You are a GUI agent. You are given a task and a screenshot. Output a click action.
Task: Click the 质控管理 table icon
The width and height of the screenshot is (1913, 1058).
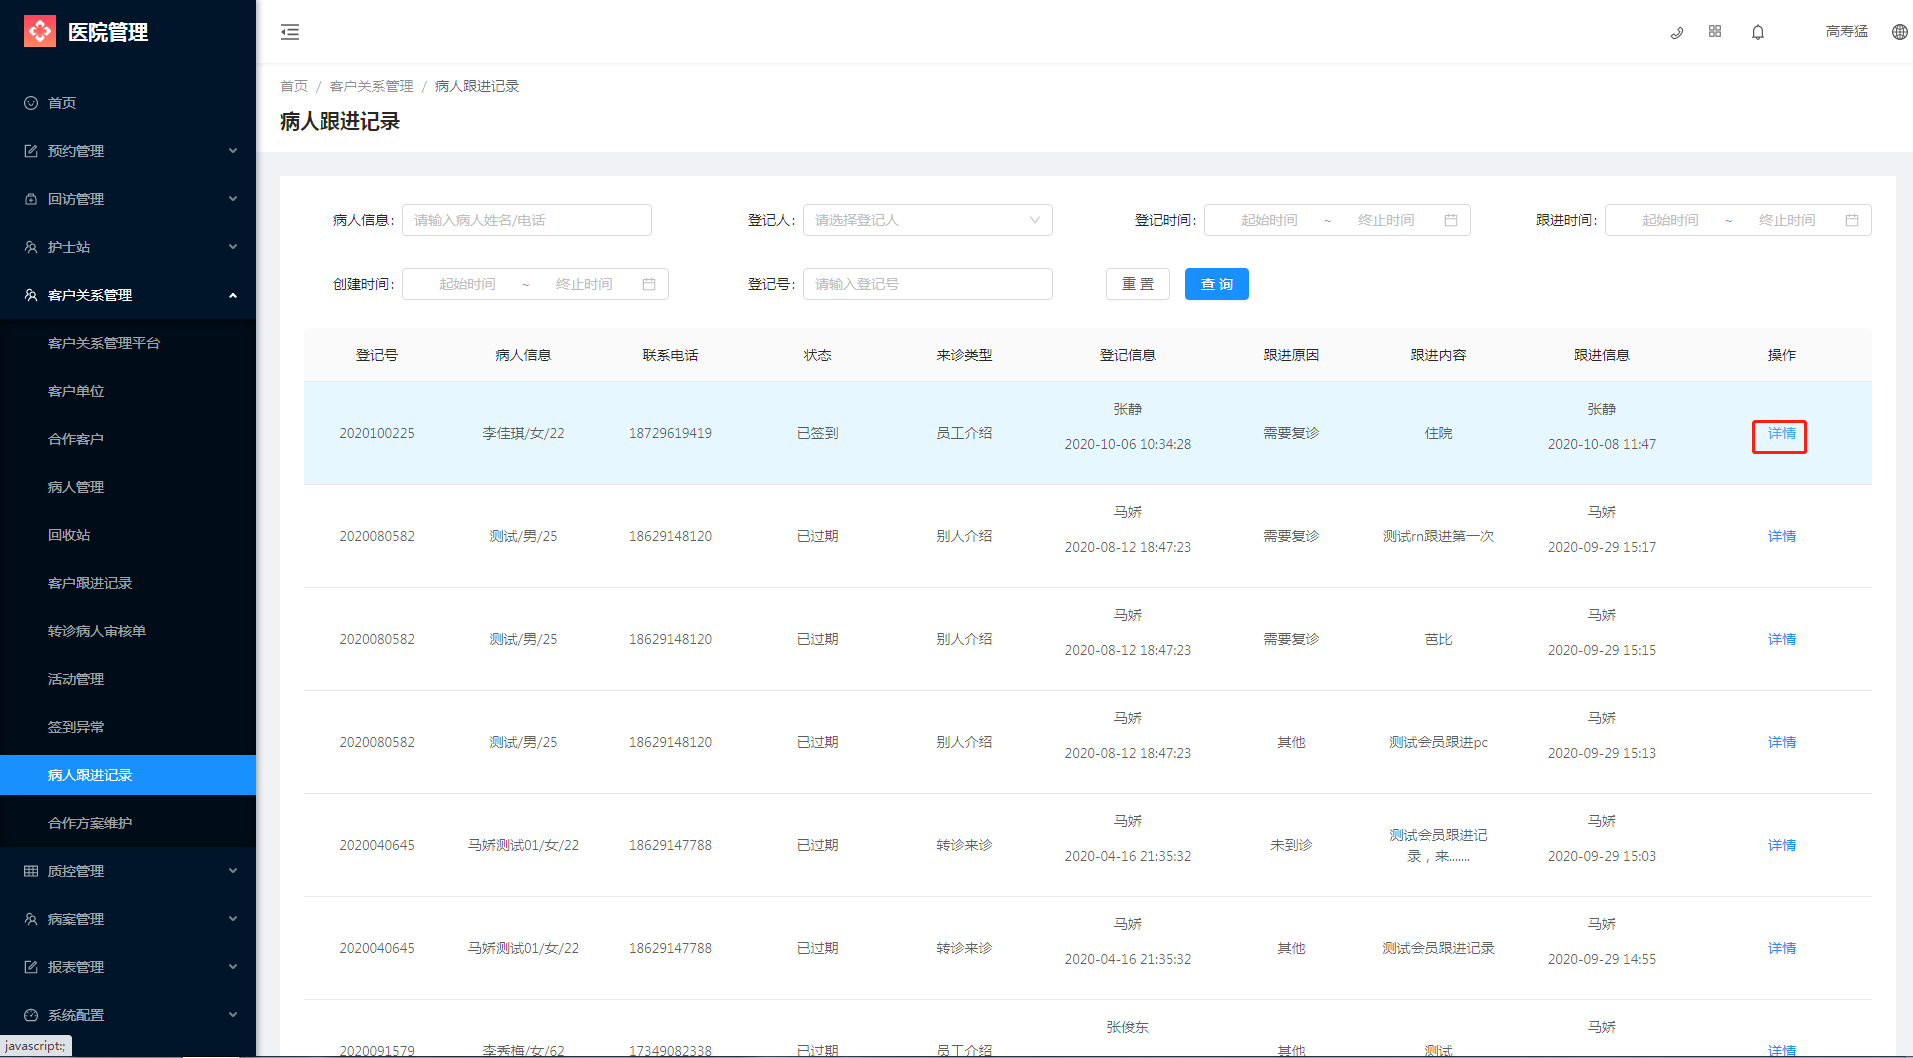tap(31, 871)
